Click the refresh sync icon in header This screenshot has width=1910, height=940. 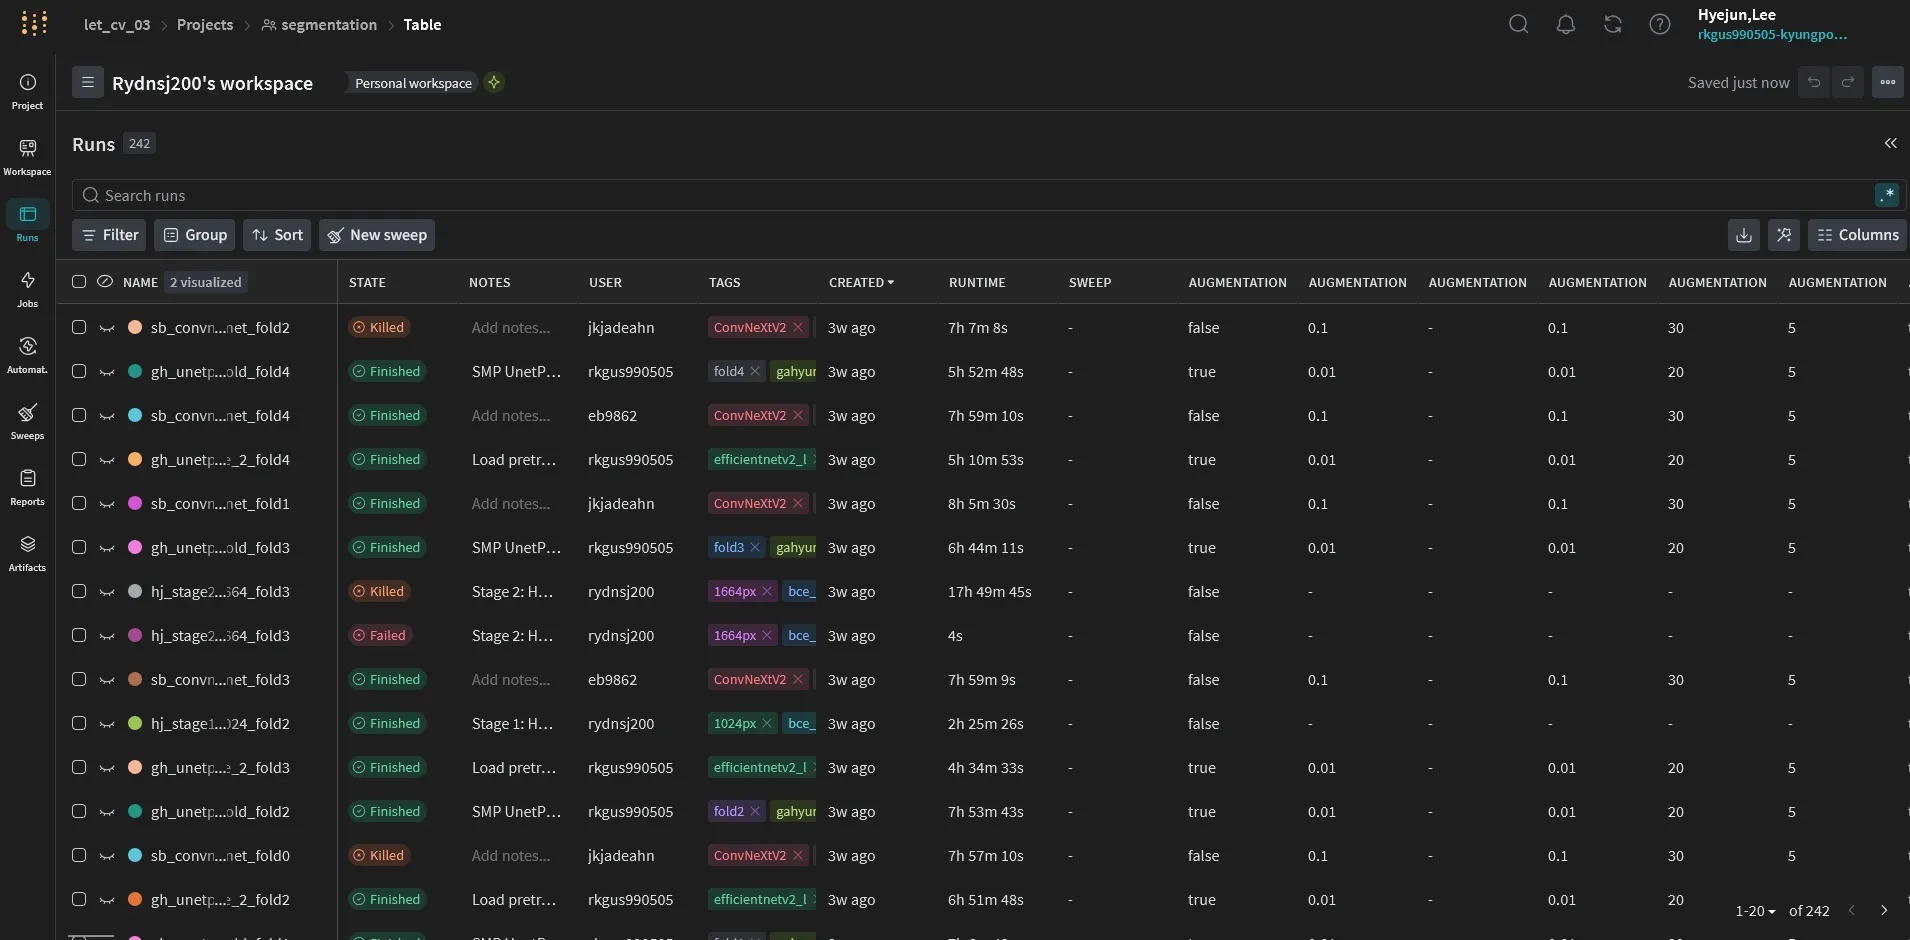[1613, 24]
